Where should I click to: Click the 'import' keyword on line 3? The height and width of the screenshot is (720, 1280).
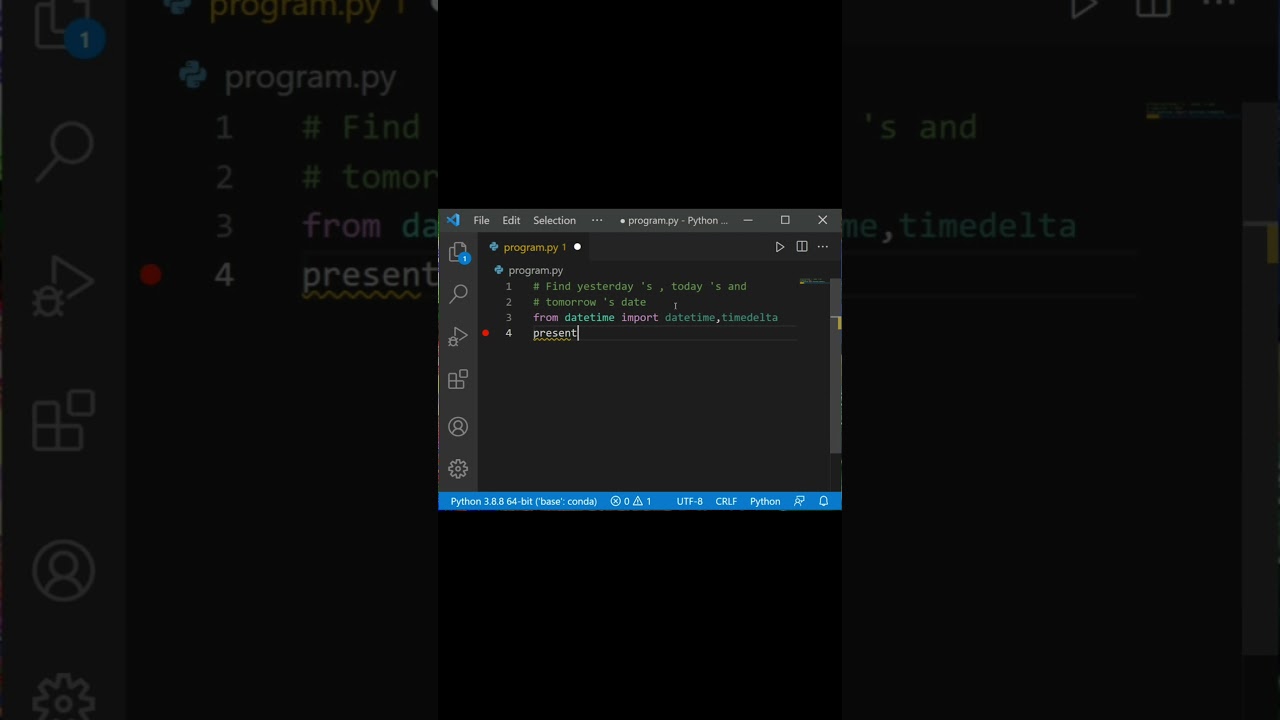639,317
